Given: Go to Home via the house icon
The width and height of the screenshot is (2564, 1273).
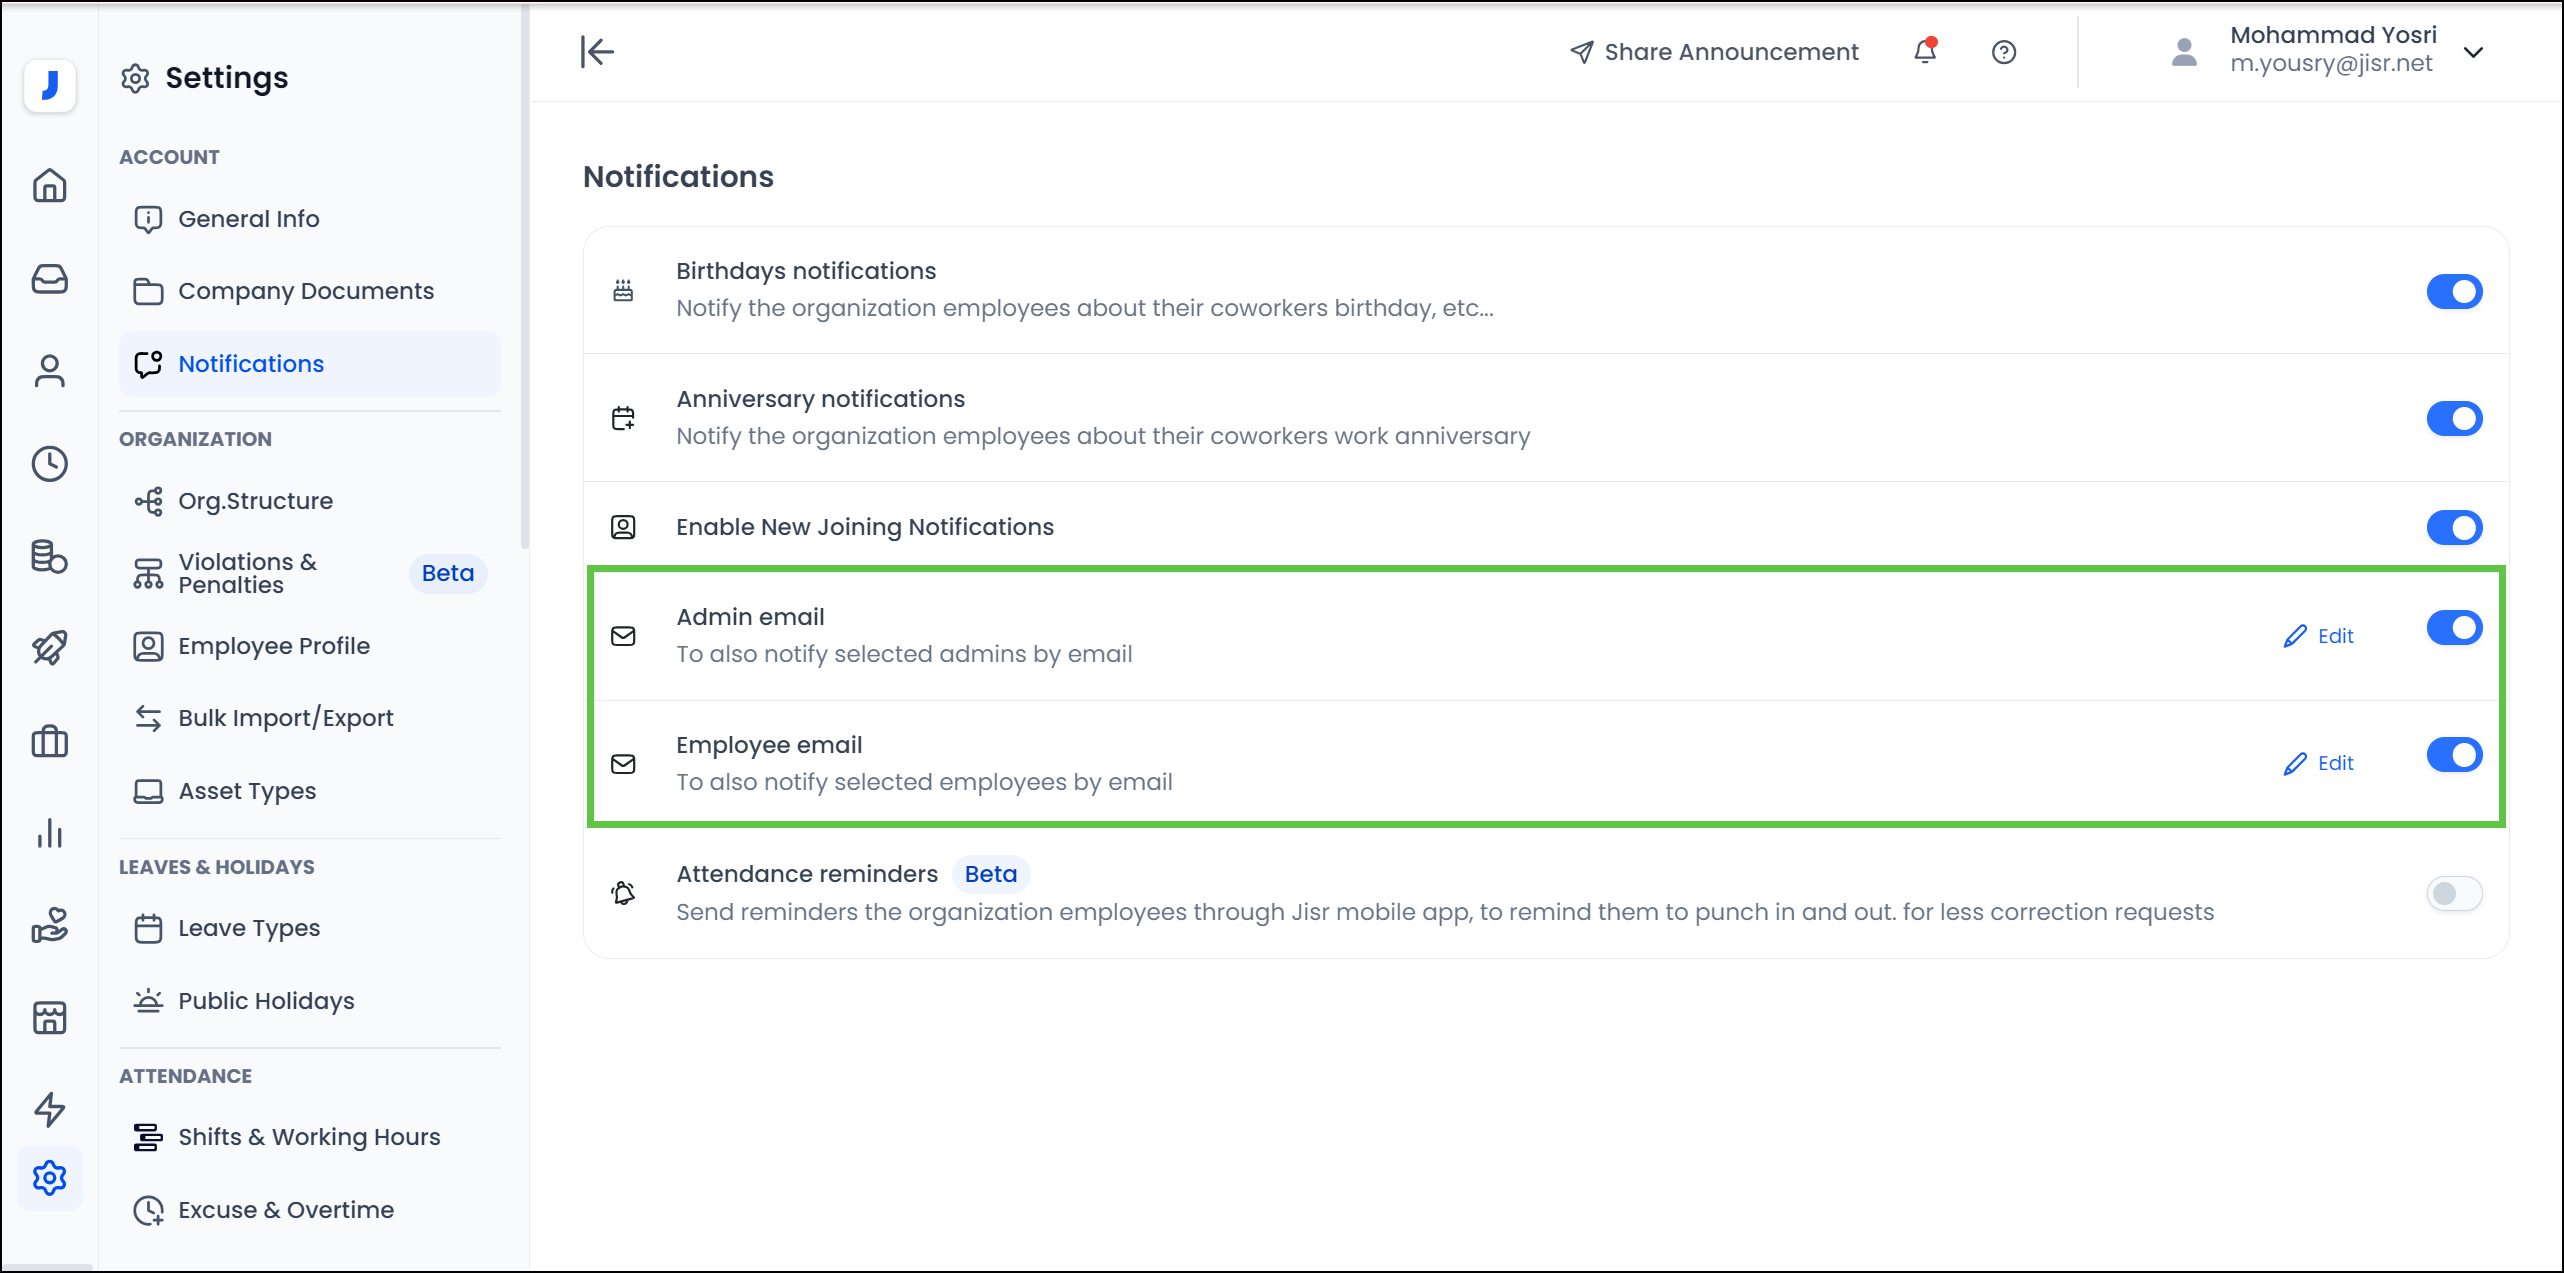Looking at the screenshot, I should point(50,186).
